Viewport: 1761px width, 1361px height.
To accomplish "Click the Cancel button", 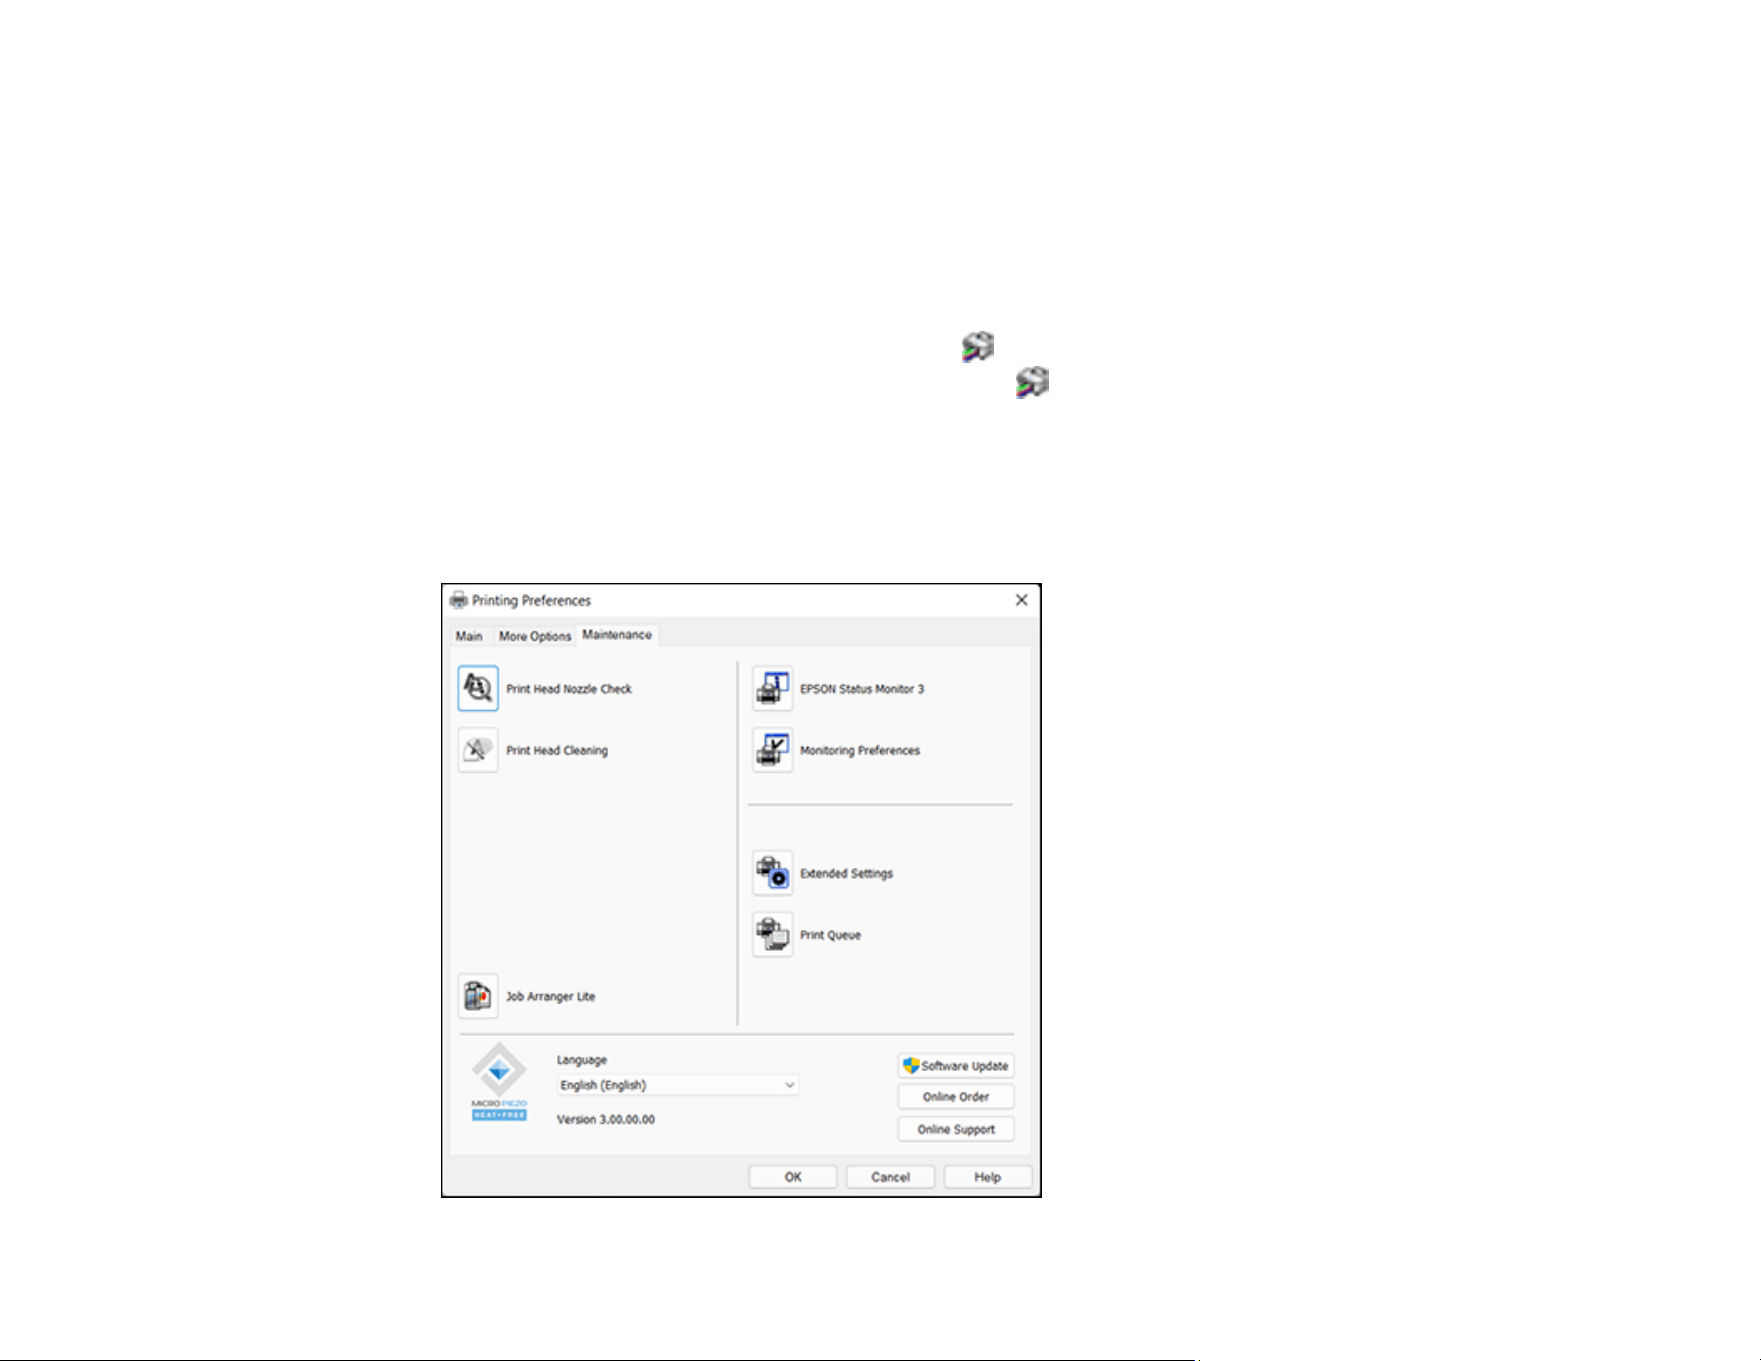I will (890, 1177).
